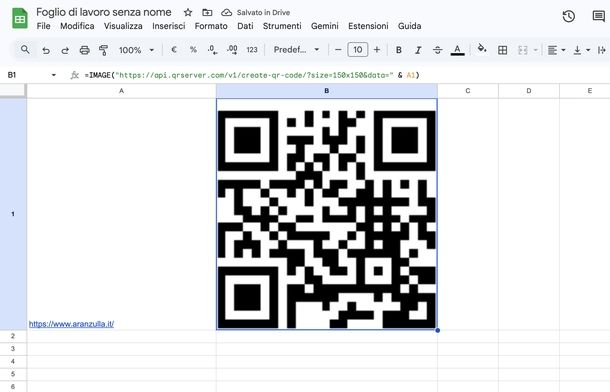610x392 pixels.
Task: Click the document title Foglio di lavoro senza nome
Action: point(103,12)
